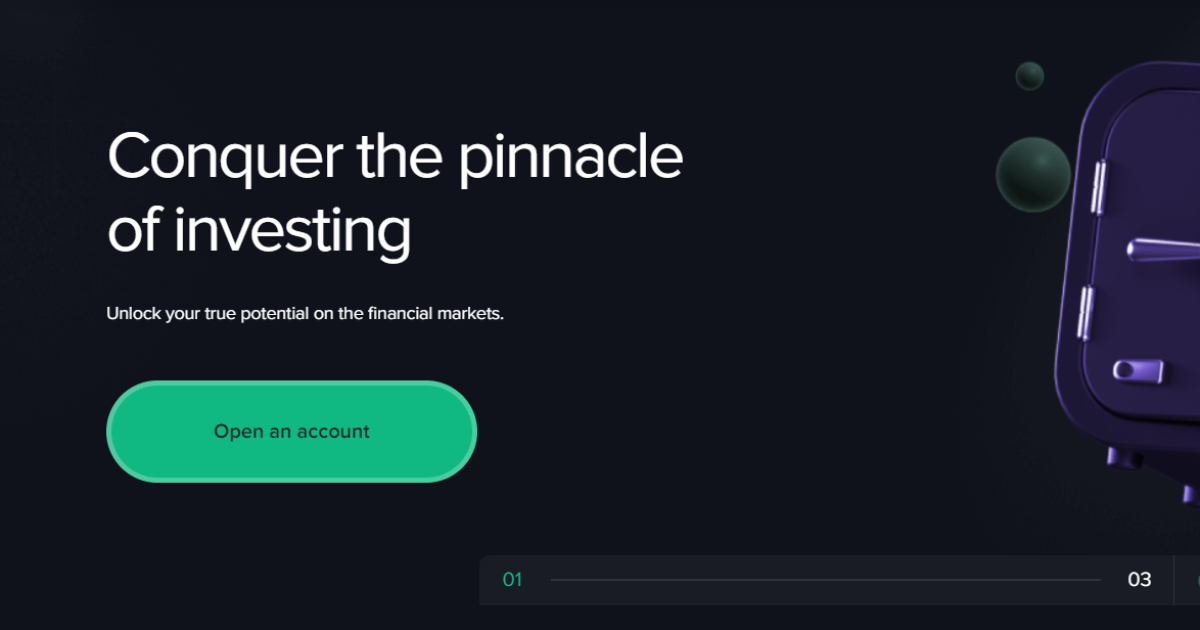Select the 03 total slides number
The width and height of the screenshot is (1200, 630).
[1139, 580]
